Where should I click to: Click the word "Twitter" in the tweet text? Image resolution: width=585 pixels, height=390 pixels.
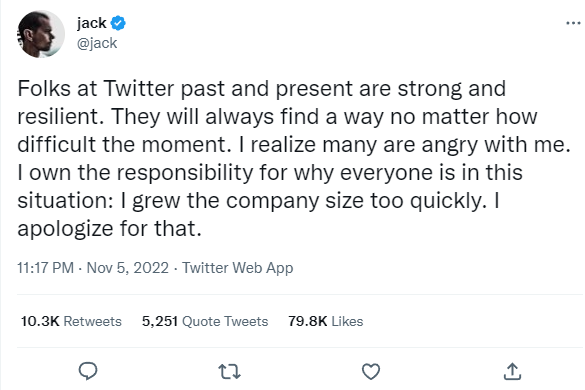tap(139, 89)
